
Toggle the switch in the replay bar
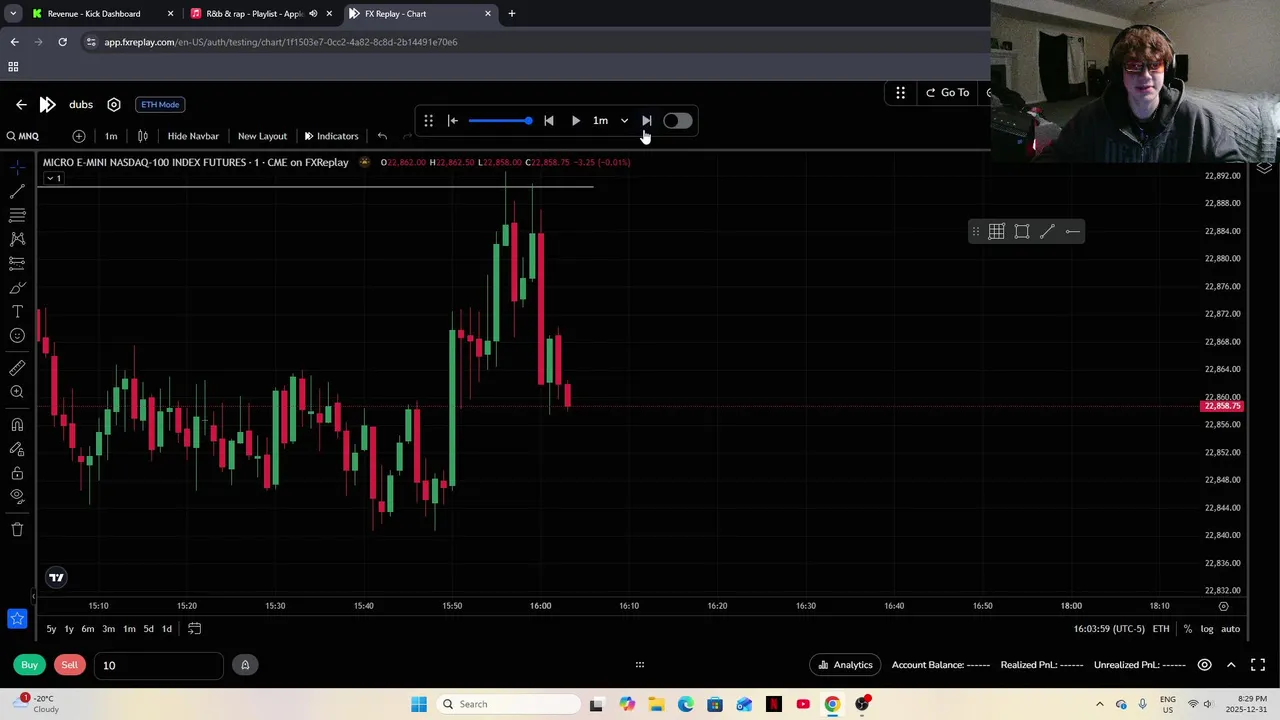tap(677, 121)
